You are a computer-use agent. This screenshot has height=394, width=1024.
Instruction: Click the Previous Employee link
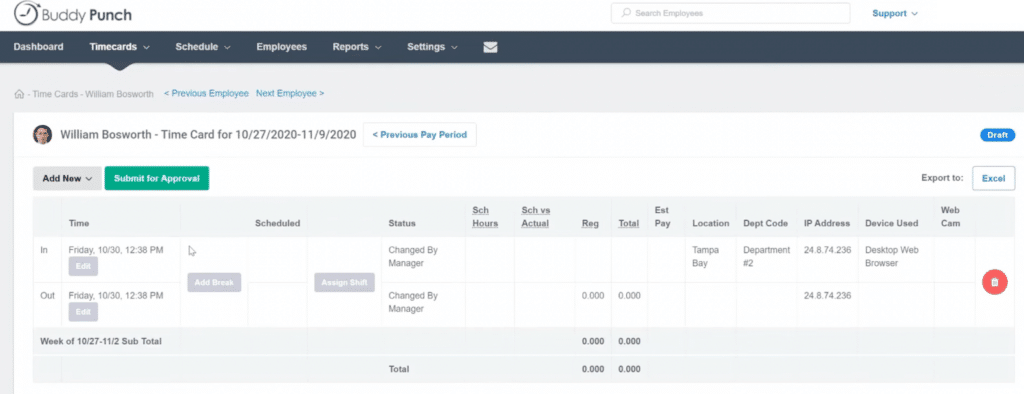point(206,93)
